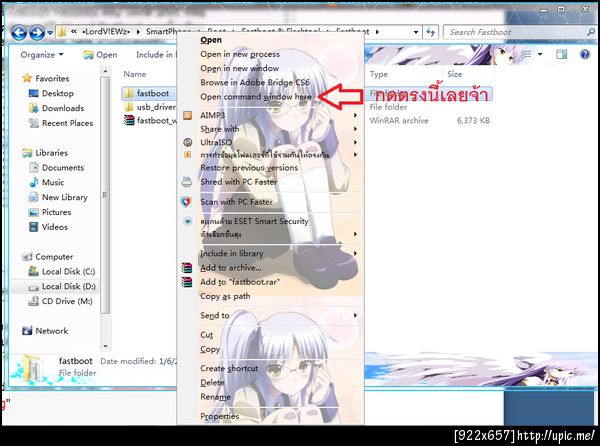Open CD Drive (M:)

point(60,301)
